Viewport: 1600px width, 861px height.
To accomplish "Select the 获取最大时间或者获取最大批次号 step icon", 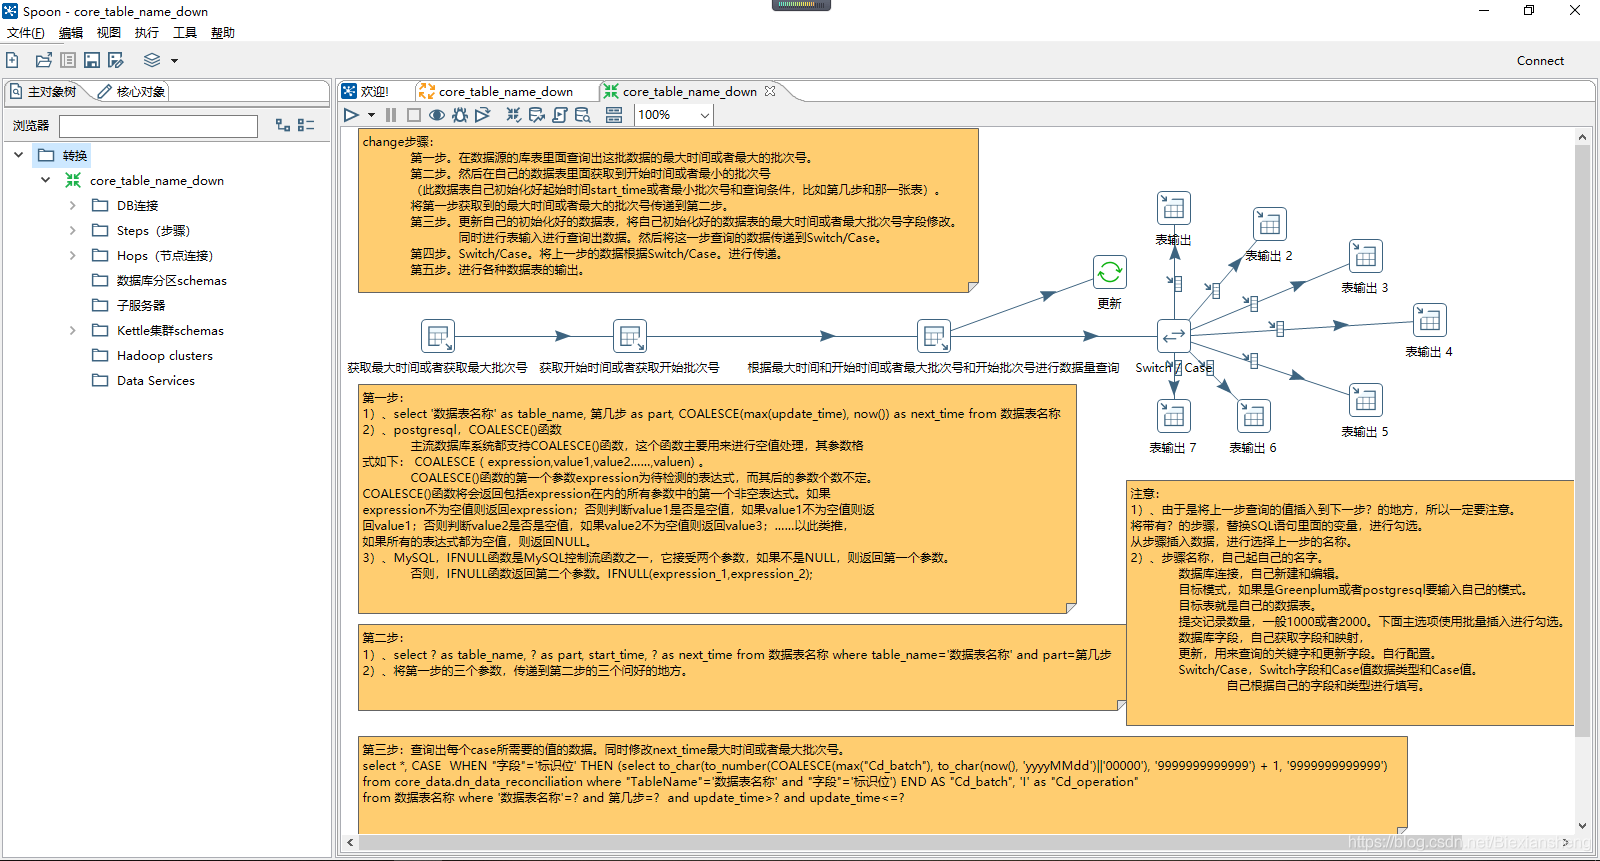I will point(438,336).
